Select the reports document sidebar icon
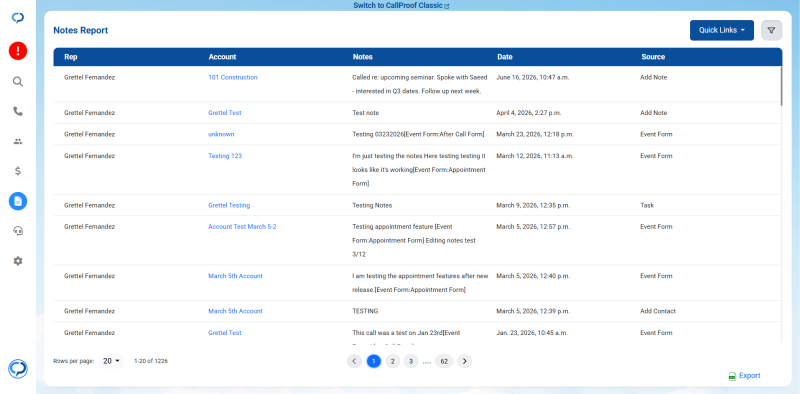800x394 pixels. coord(18,201)
